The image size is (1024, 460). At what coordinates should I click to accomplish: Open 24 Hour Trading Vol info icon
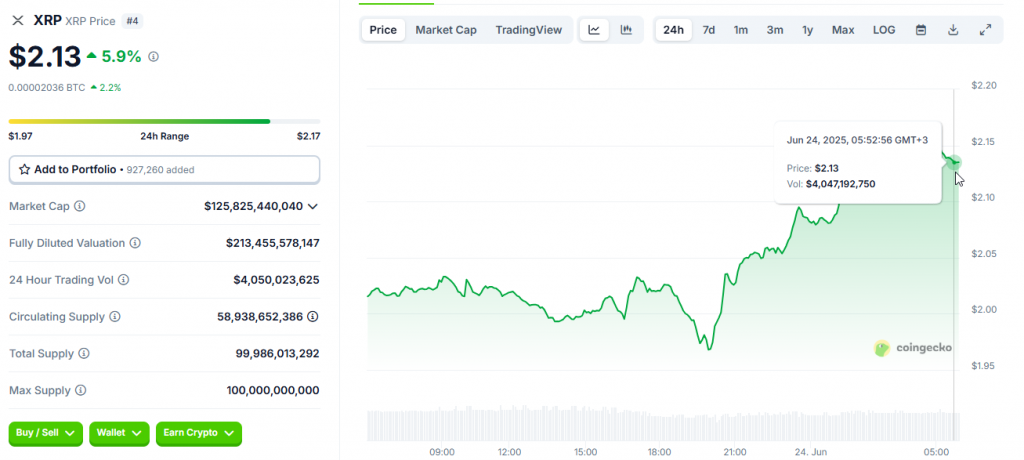pos(123,280)
